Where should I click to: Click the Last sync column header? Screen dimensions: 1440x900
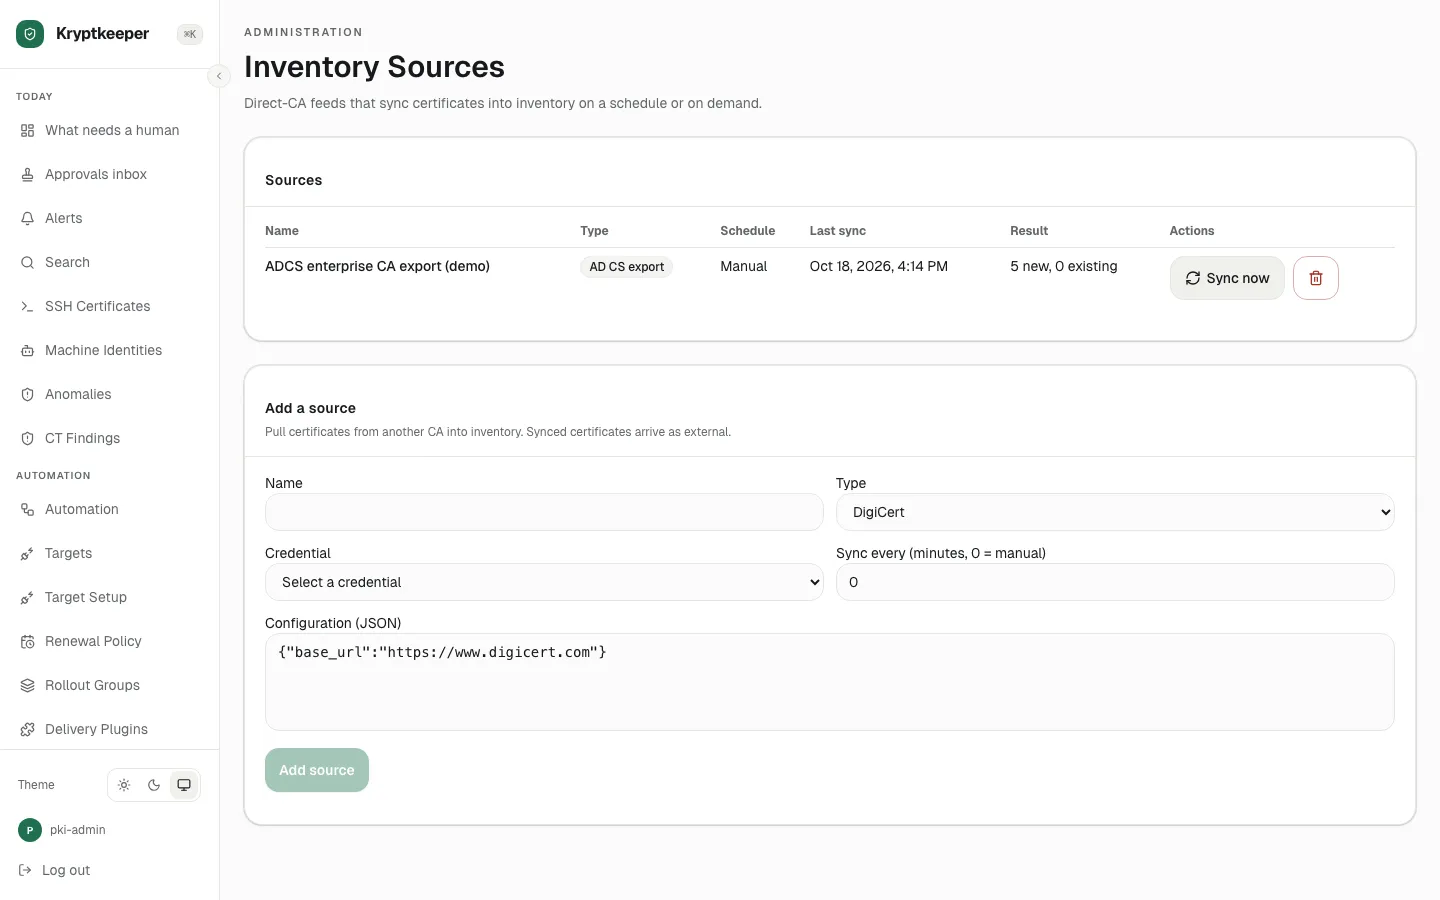pos(838,231)
